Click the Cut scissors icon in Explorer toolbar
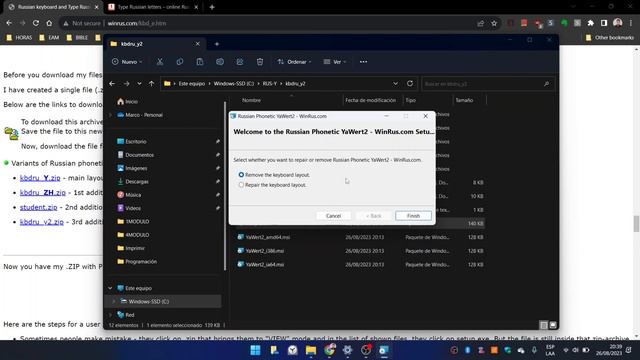640x360 pixels. tap(160, 62)
